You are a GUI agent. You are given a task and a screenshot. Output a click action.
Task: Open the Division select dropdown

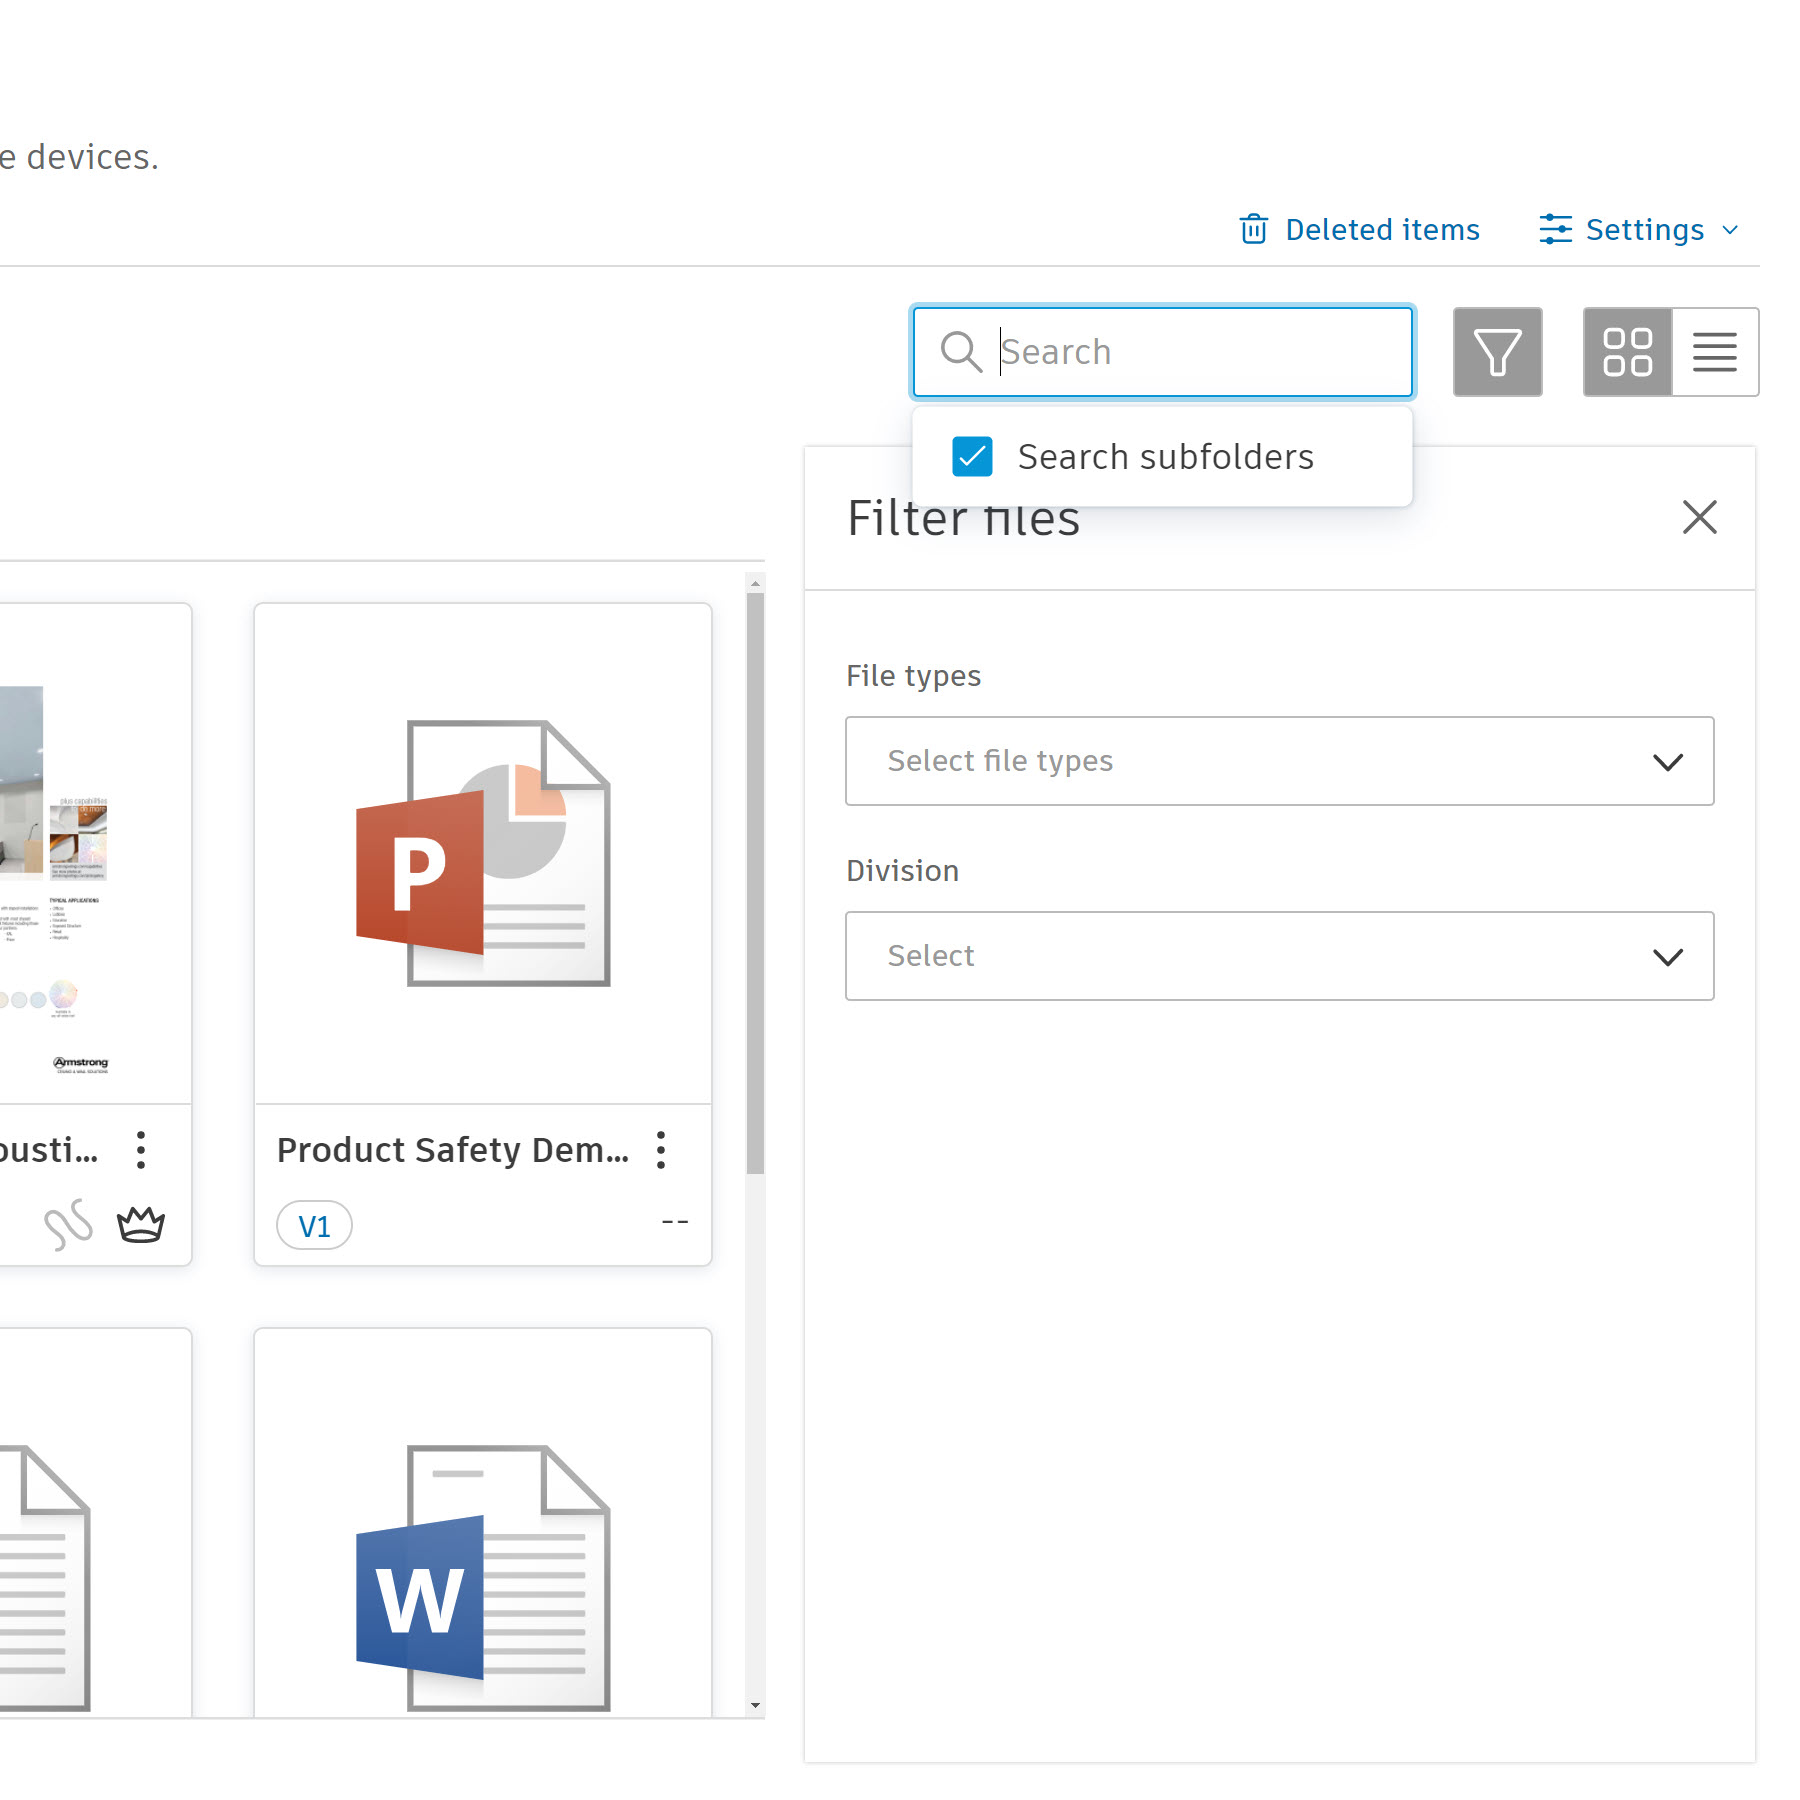pyautogui.click(x=1279, y=956)
